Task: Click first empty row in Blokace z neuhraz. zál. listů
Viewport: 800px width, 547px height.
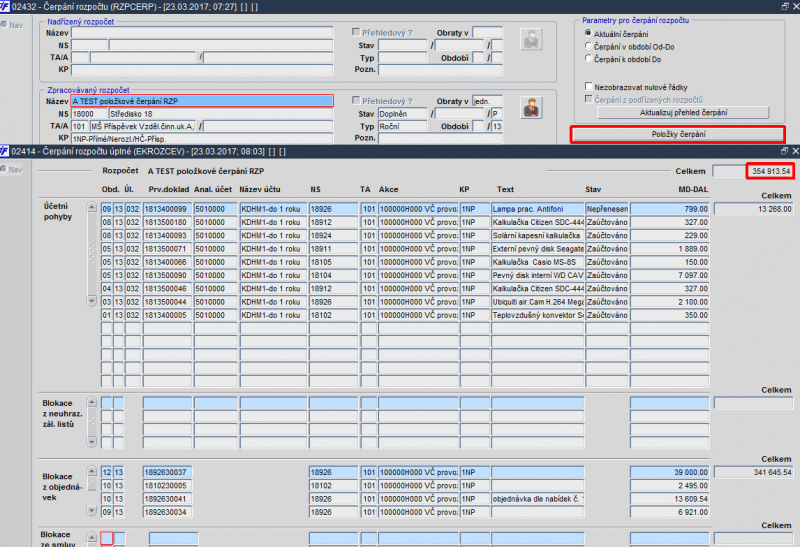Action: point(405,403)
